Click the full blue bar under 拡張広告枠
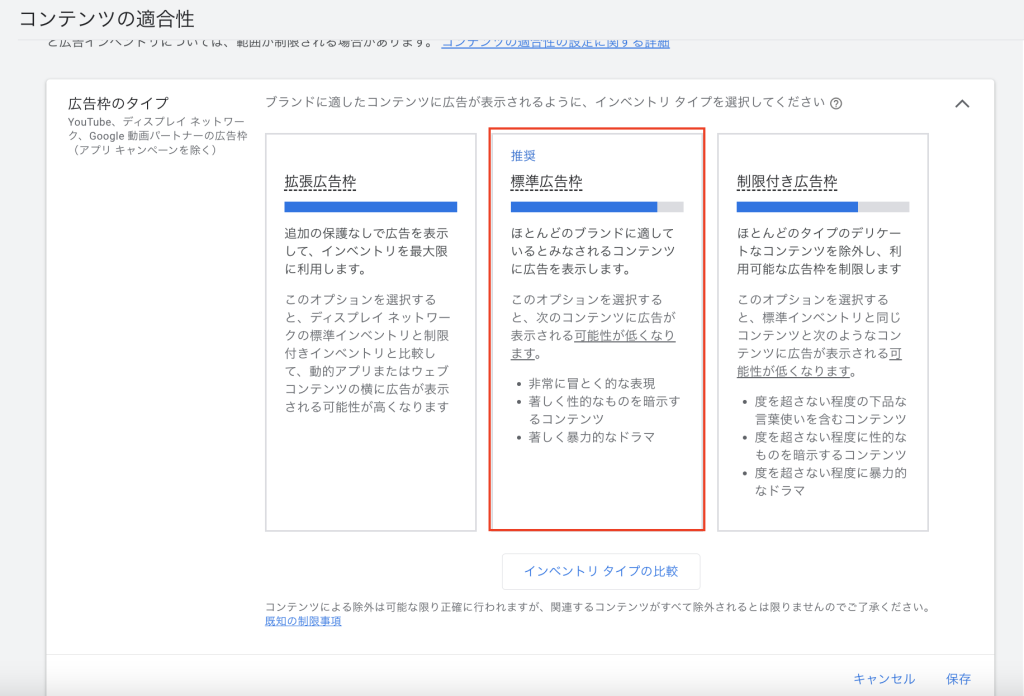 370,207
